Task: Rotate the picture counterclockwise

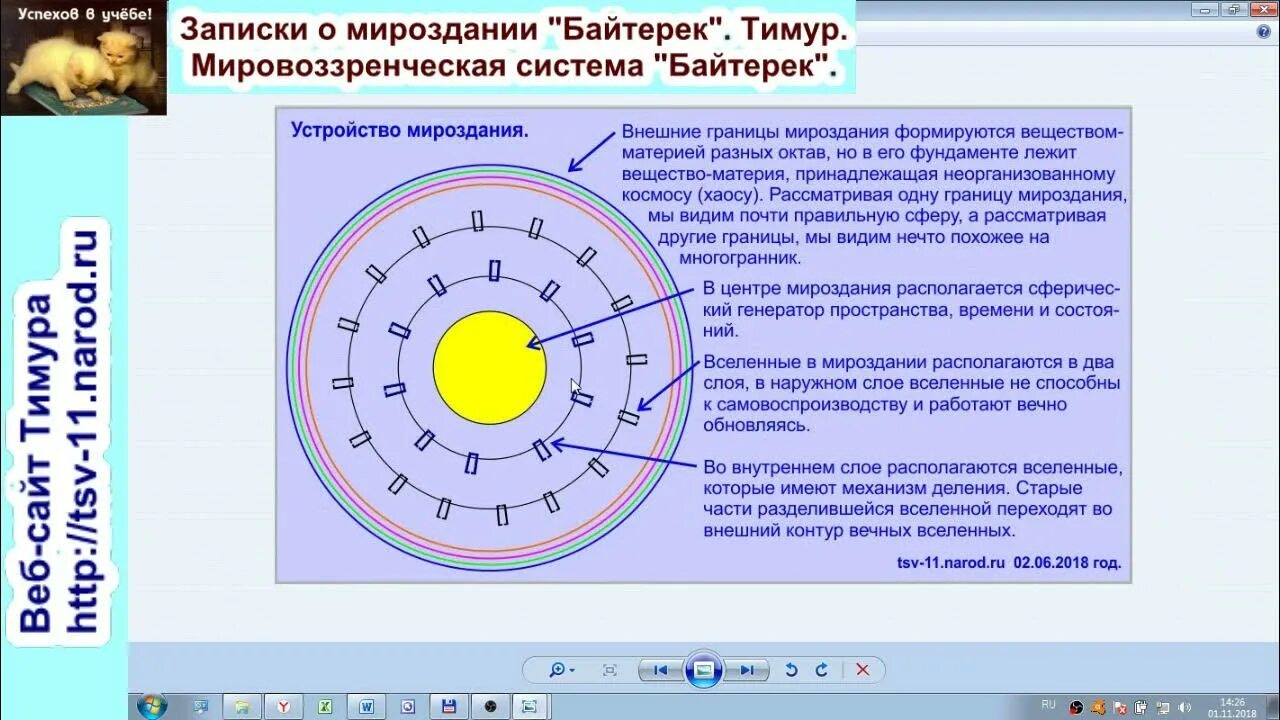Action: click(792, 670)
